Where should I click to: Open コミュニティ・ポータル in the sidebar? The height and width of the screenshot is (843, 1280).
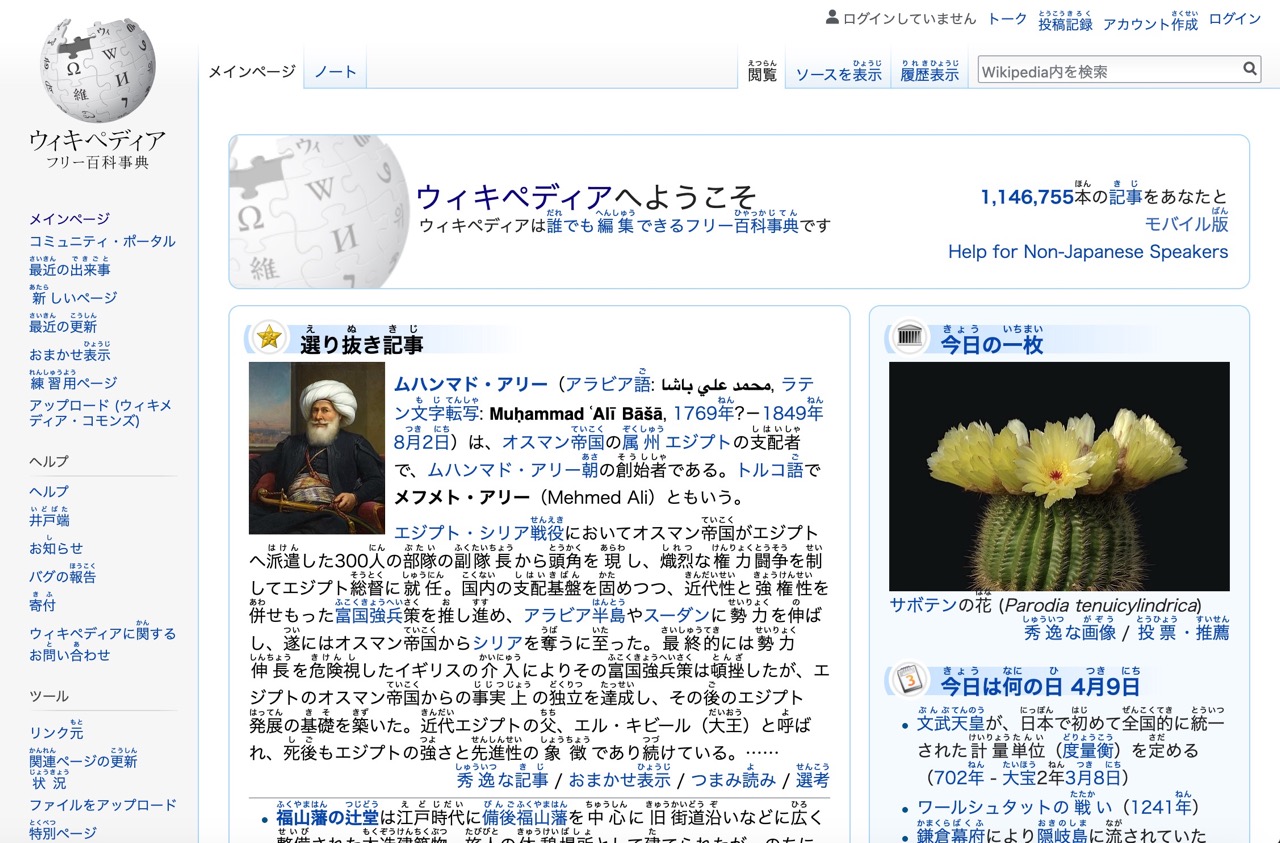tap(102, 241)
